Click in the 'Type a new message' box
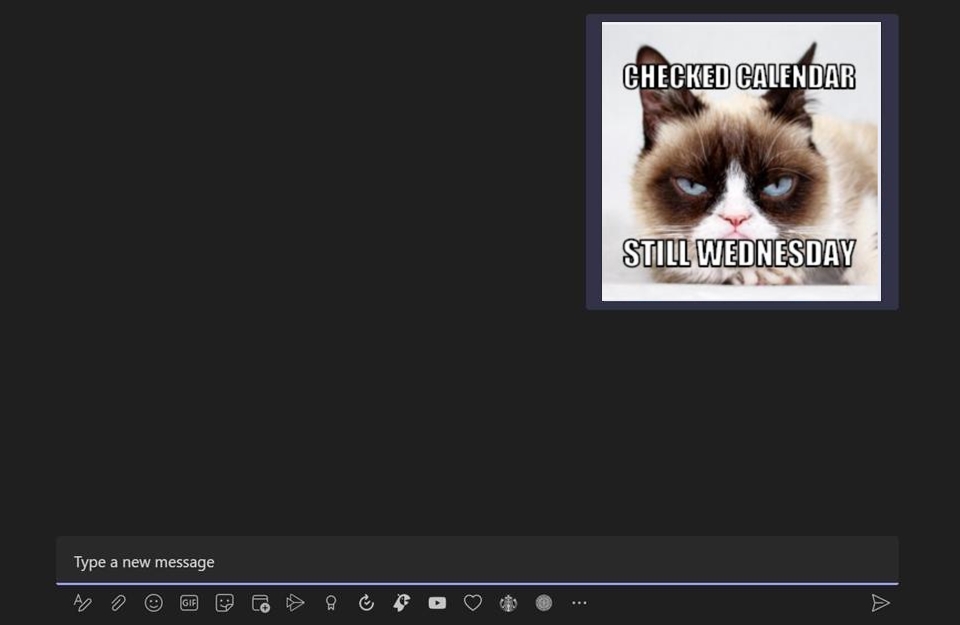Image resolution: width=960 pixels, height=625 pixels. [476, 561]
